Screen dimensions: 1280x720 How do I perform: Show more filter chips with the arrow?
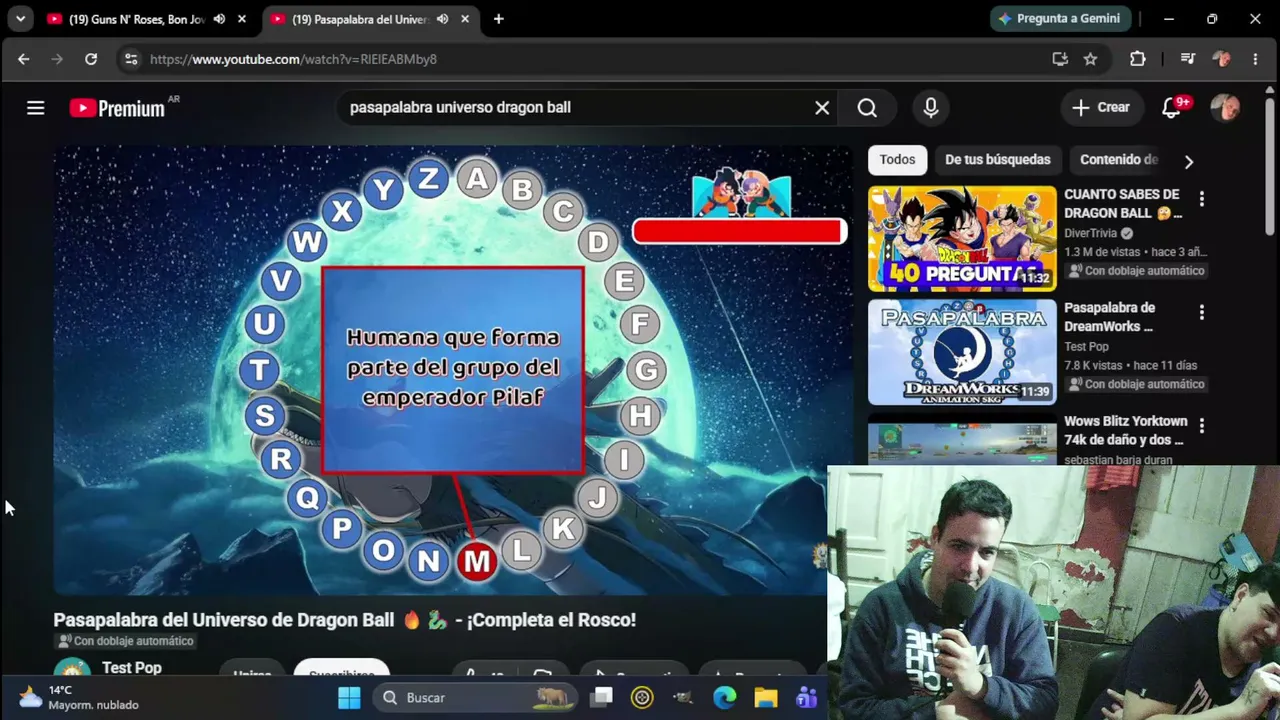1188,161
